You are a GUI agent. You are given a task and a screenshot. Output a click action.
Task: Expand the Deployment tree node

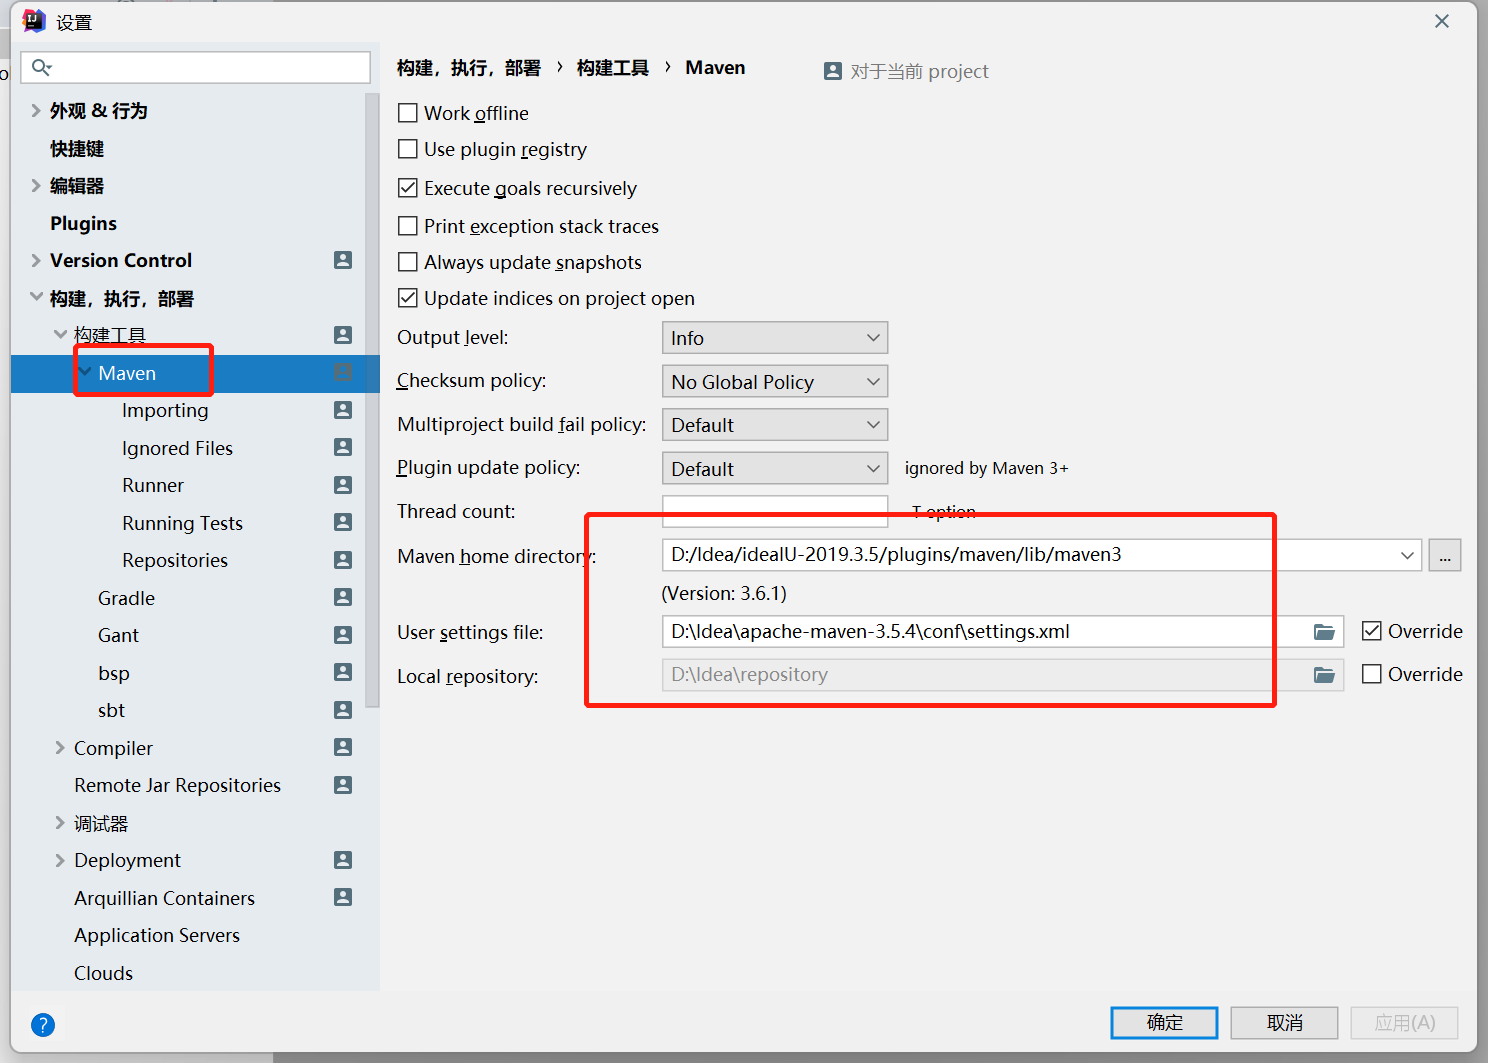(x=60, y=860)
